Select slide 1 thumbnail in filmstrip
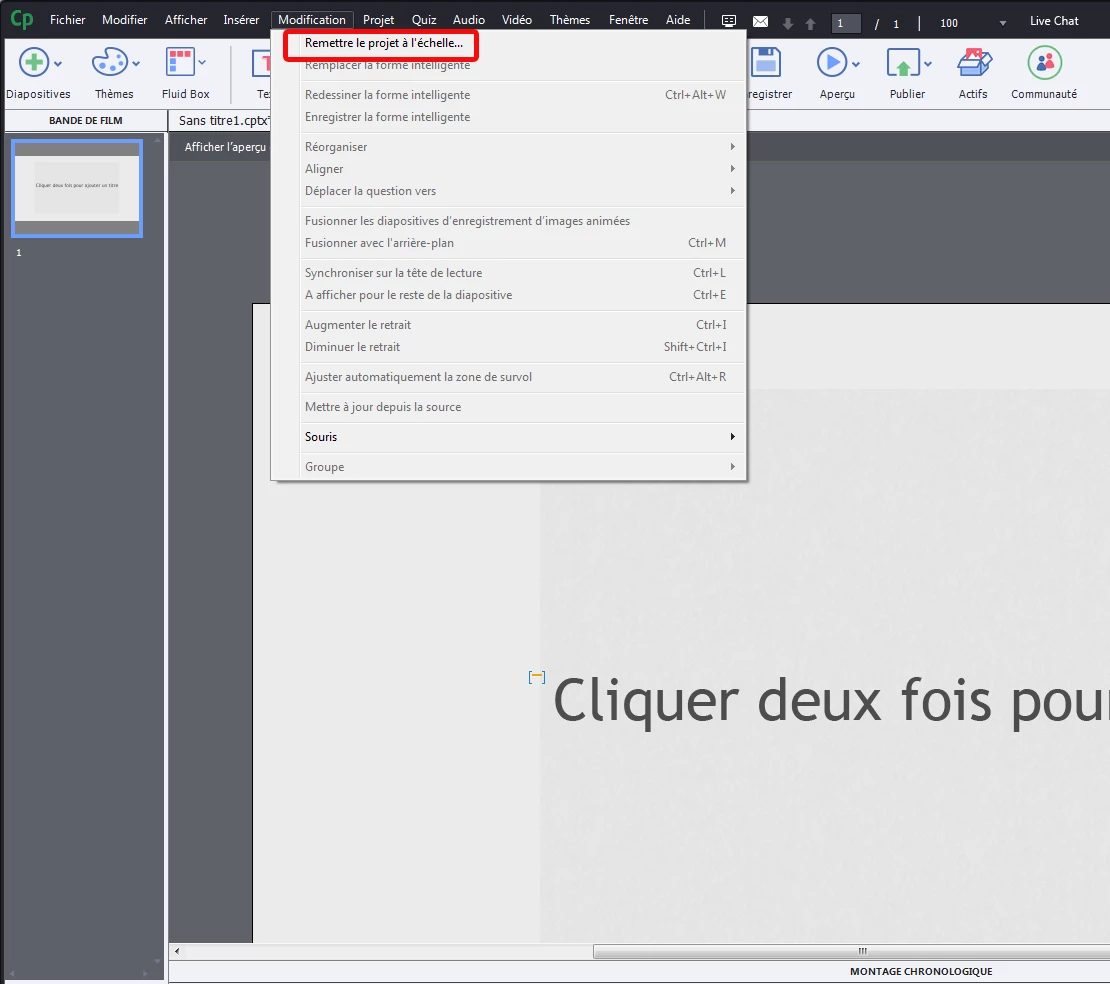The height and width of the screenshot is (984, 1110). click(77, 188)
